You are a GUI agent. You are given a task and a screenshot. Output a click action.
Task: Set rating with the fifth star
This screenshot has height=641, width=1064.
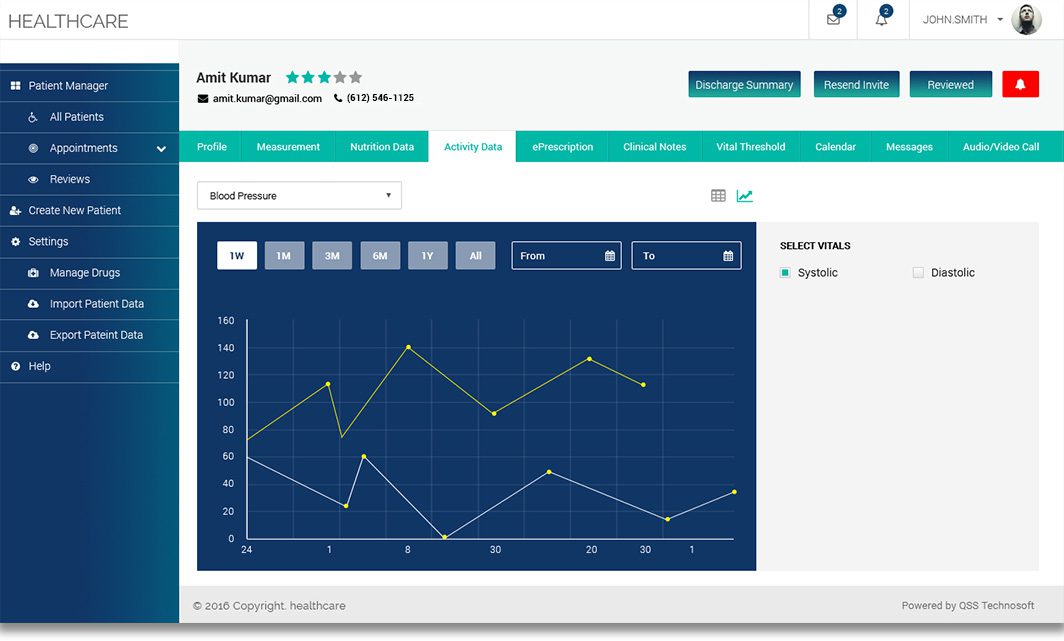click(x=356, y=77)
